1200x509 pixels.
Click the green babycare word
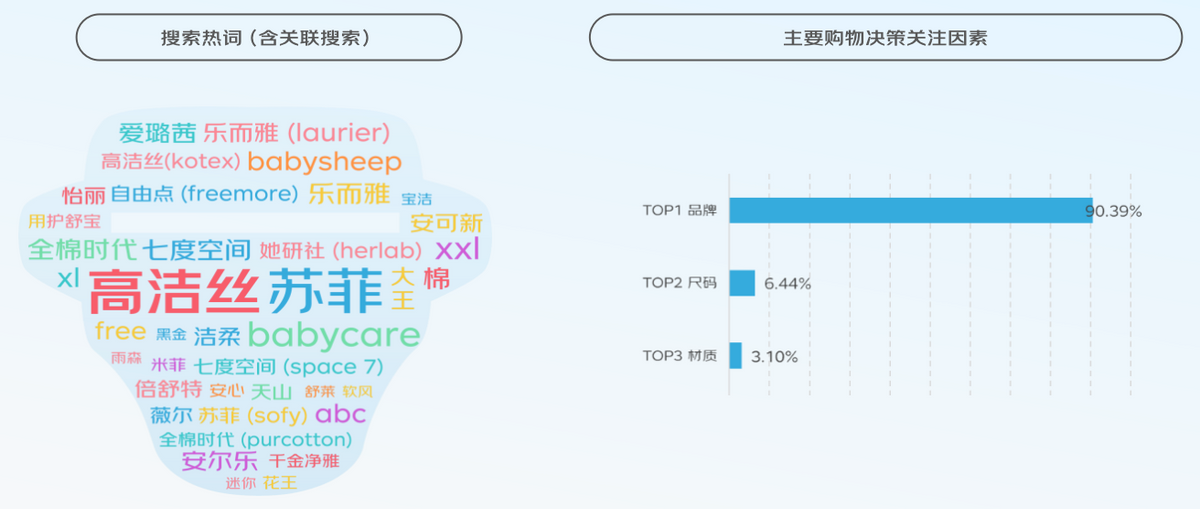333,334
